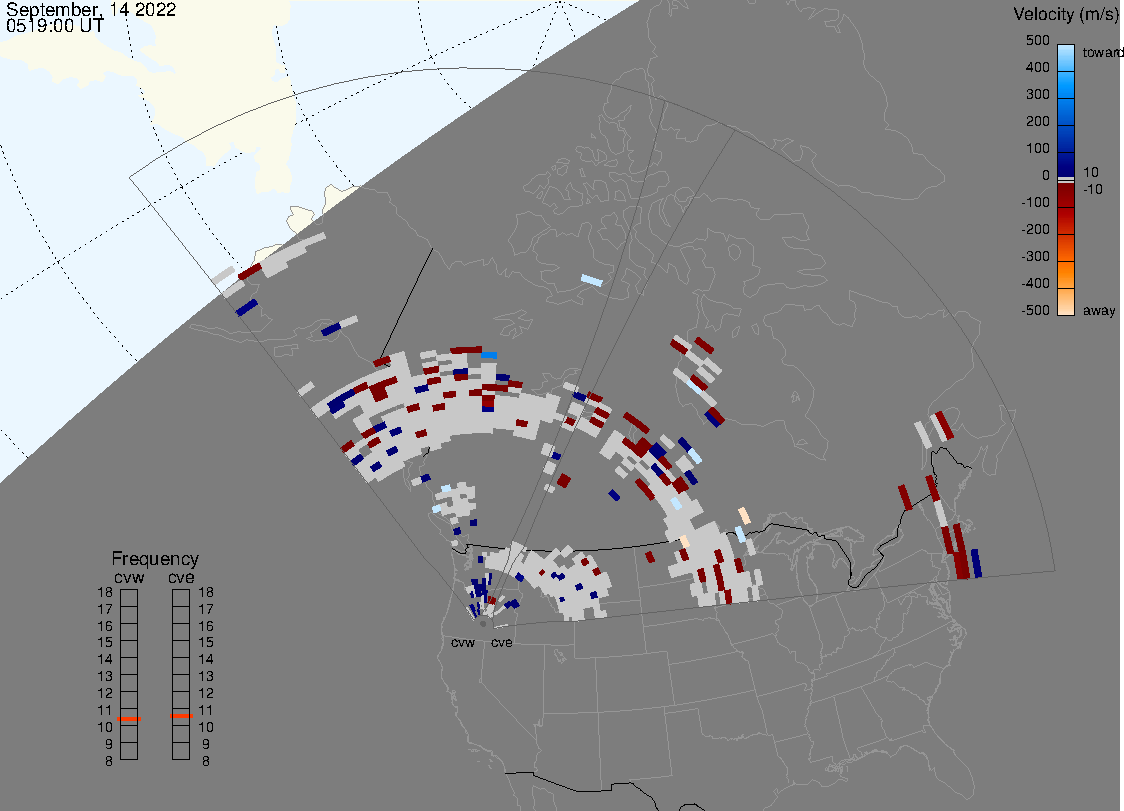Click the 'Velocity (m/s)' colorbar title
Screen dimensions: 1124x811
(x=1065, y=14)
